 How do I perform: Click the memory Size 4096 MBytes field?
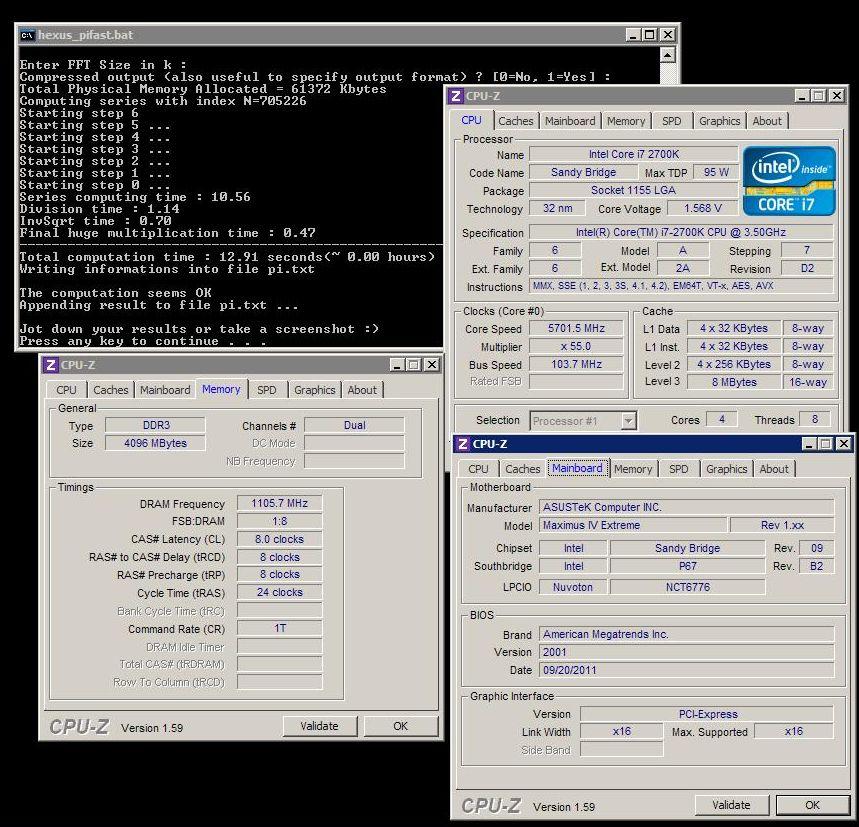pyautogui.click(x=156, y=443)
